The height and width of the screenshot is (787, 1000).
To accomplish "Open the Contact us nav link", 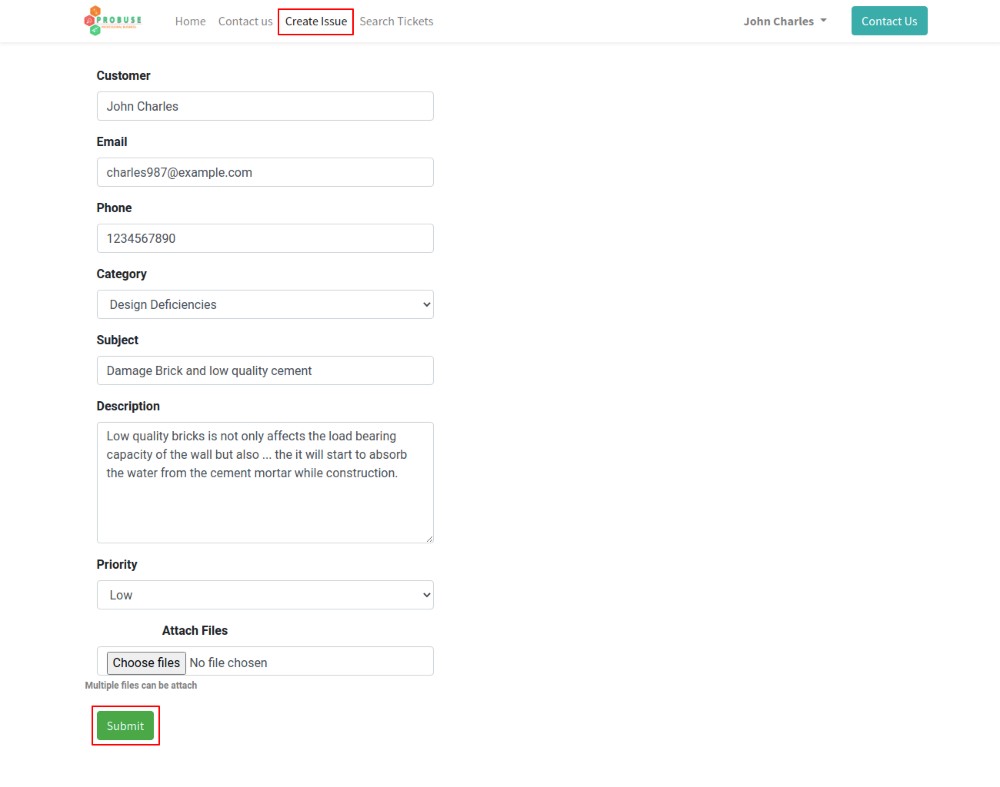I will click(245, 21).
